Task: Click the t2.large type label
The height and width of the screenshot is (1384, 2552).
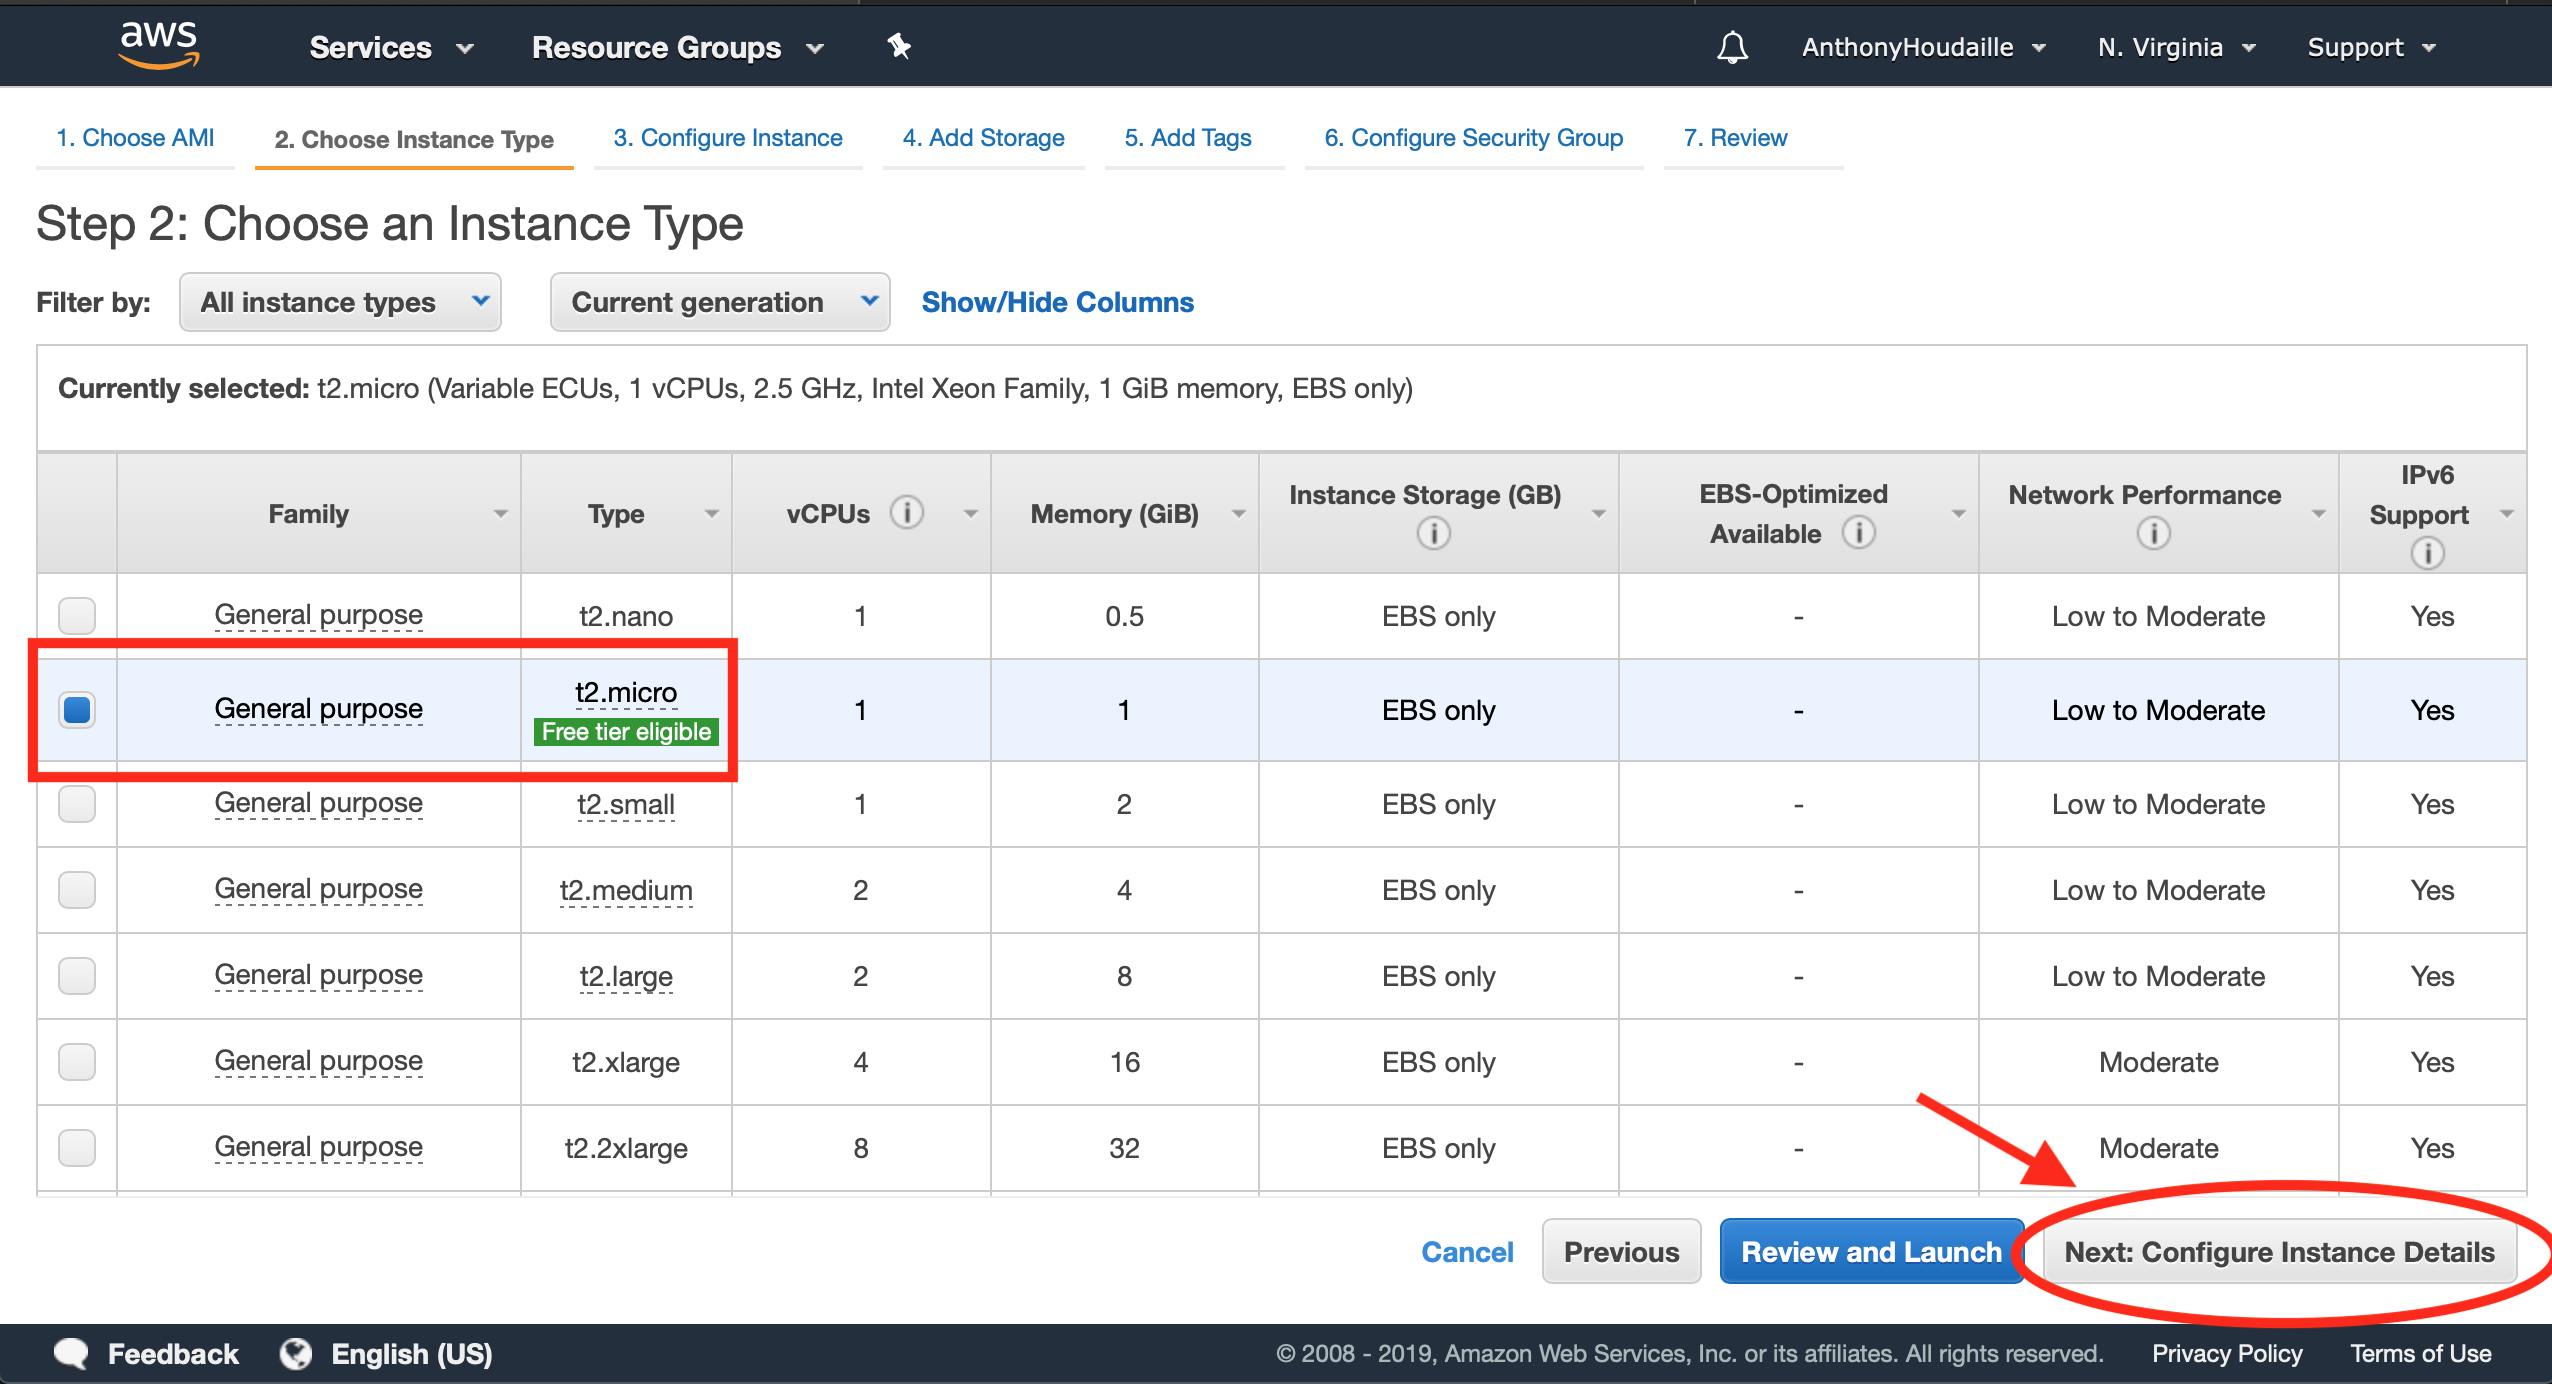Action: (626, 976)
